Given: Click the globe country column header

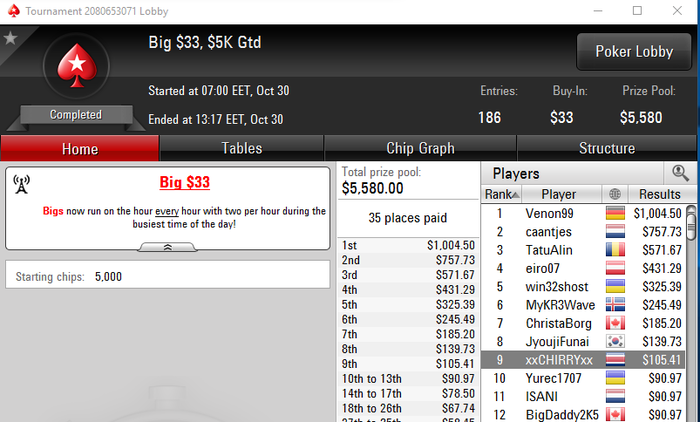Looking at the screenshot, I should point(615,194).
